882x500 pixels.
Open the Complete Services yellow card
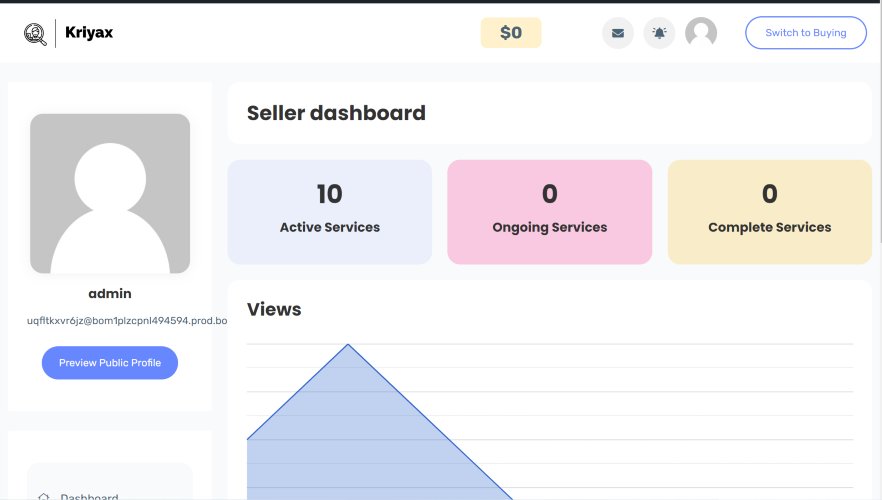click(770, 212)
